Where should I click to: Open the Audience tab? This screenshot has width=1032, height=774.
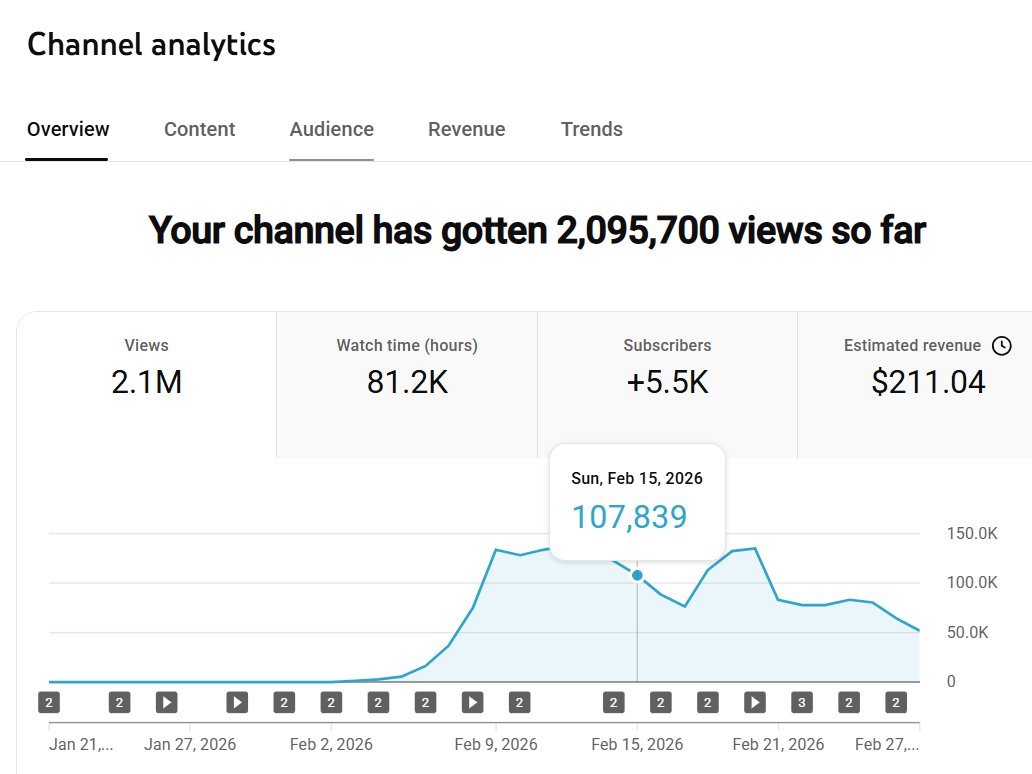[x=331, y=129]
